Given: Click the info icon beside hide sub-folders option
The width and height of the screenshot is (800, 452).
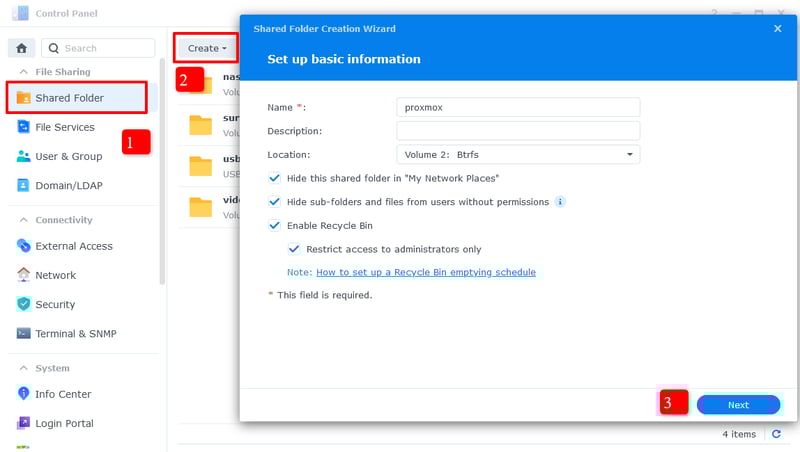Looking at the screenshot, I should tap(560, 202).
